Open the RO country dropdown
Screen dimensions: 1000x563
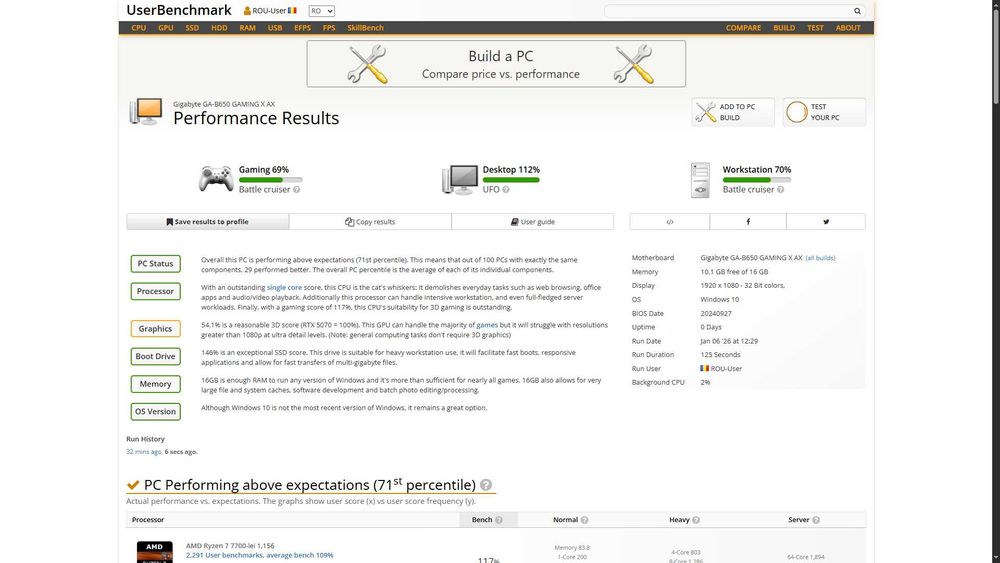pos(321,11)
